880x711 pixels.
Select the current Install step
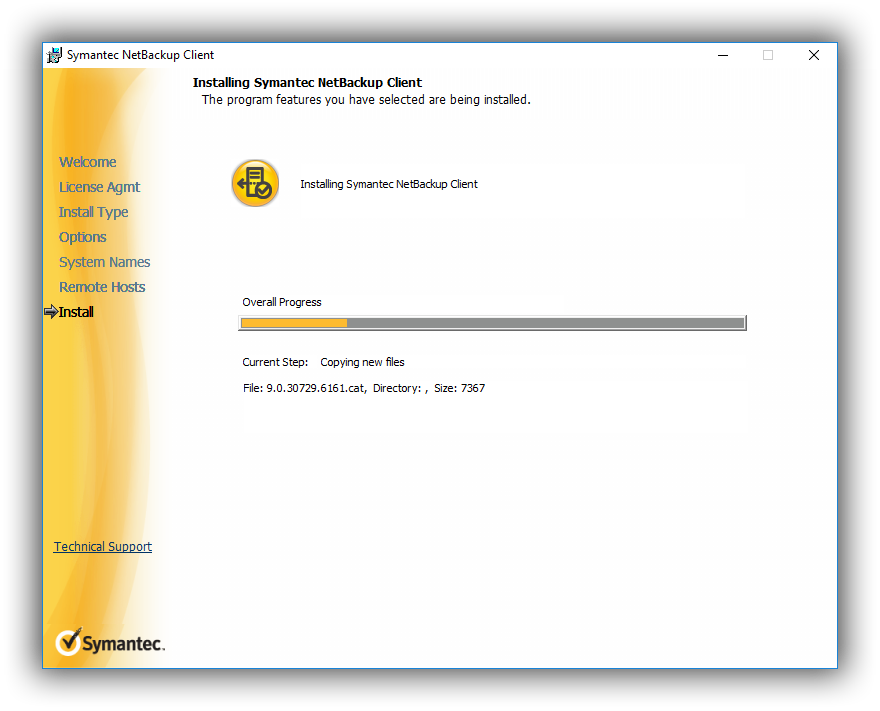click(x=76, y=311)
